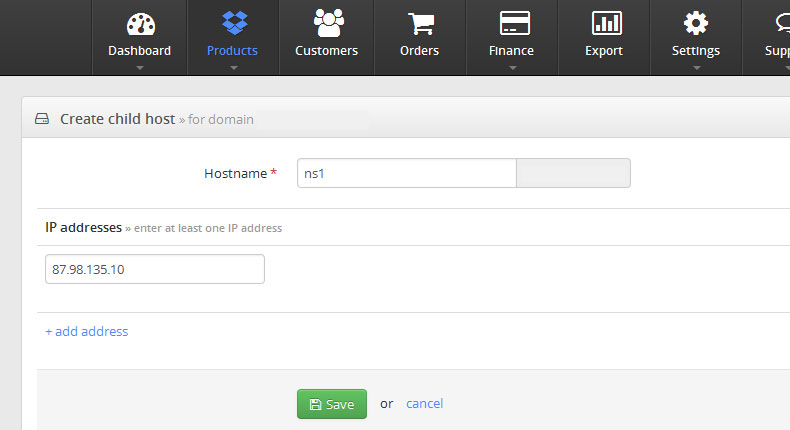Expand the dropdown arrow under Dashboard

(139, 68)
